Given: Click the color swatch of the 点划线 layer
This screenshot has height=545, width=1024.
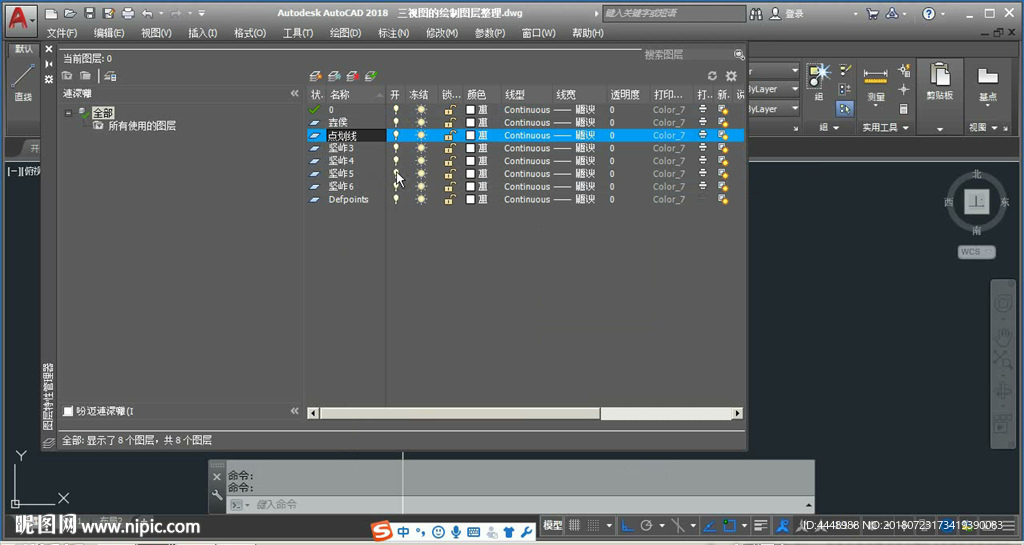Looking at the screenshot, I should (x=470, y=135).
